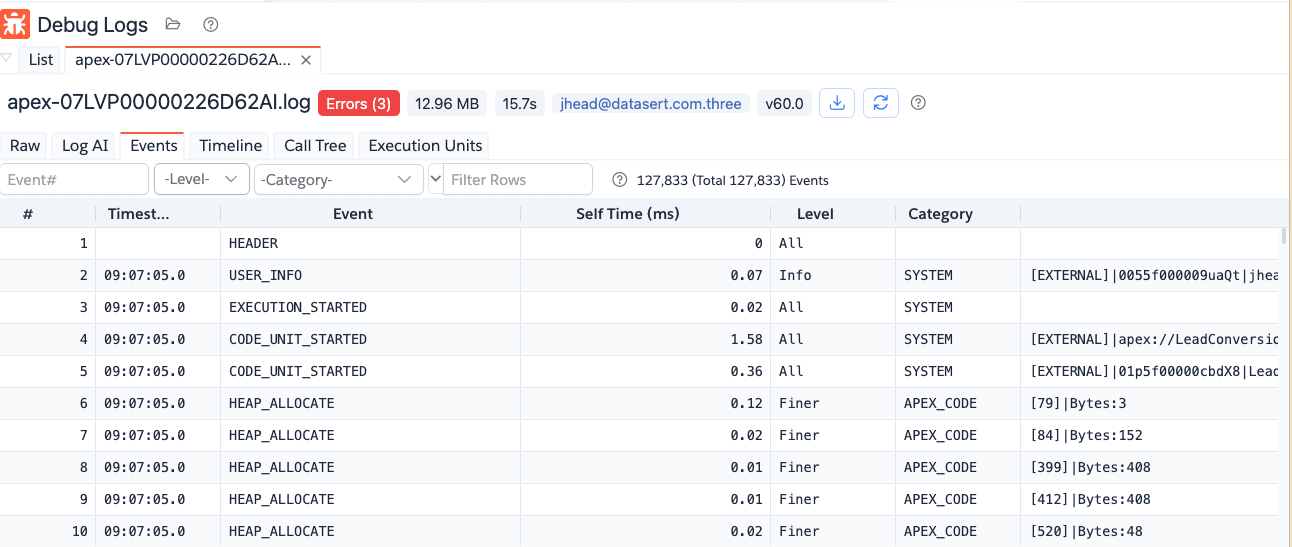The width and height of the screenshot is (1292, 547).
Task: Sort by the Self Time (ms) column header
Action: [627, 214]
